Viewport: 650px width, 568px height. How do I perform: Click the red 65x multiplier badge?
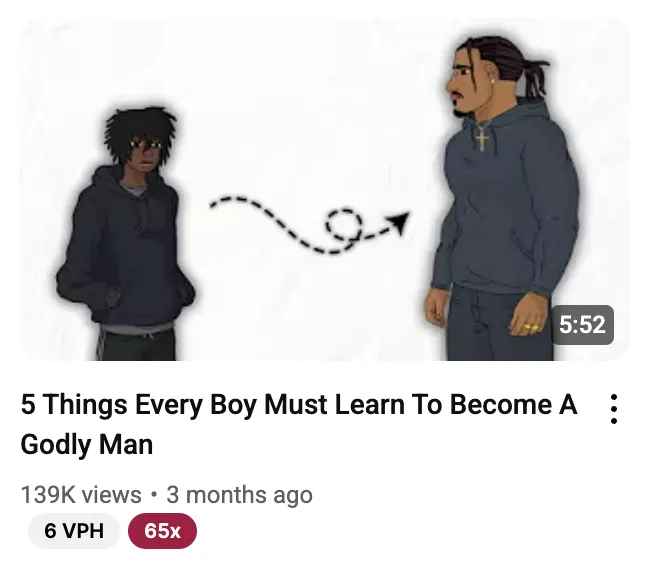click(162, 531)
